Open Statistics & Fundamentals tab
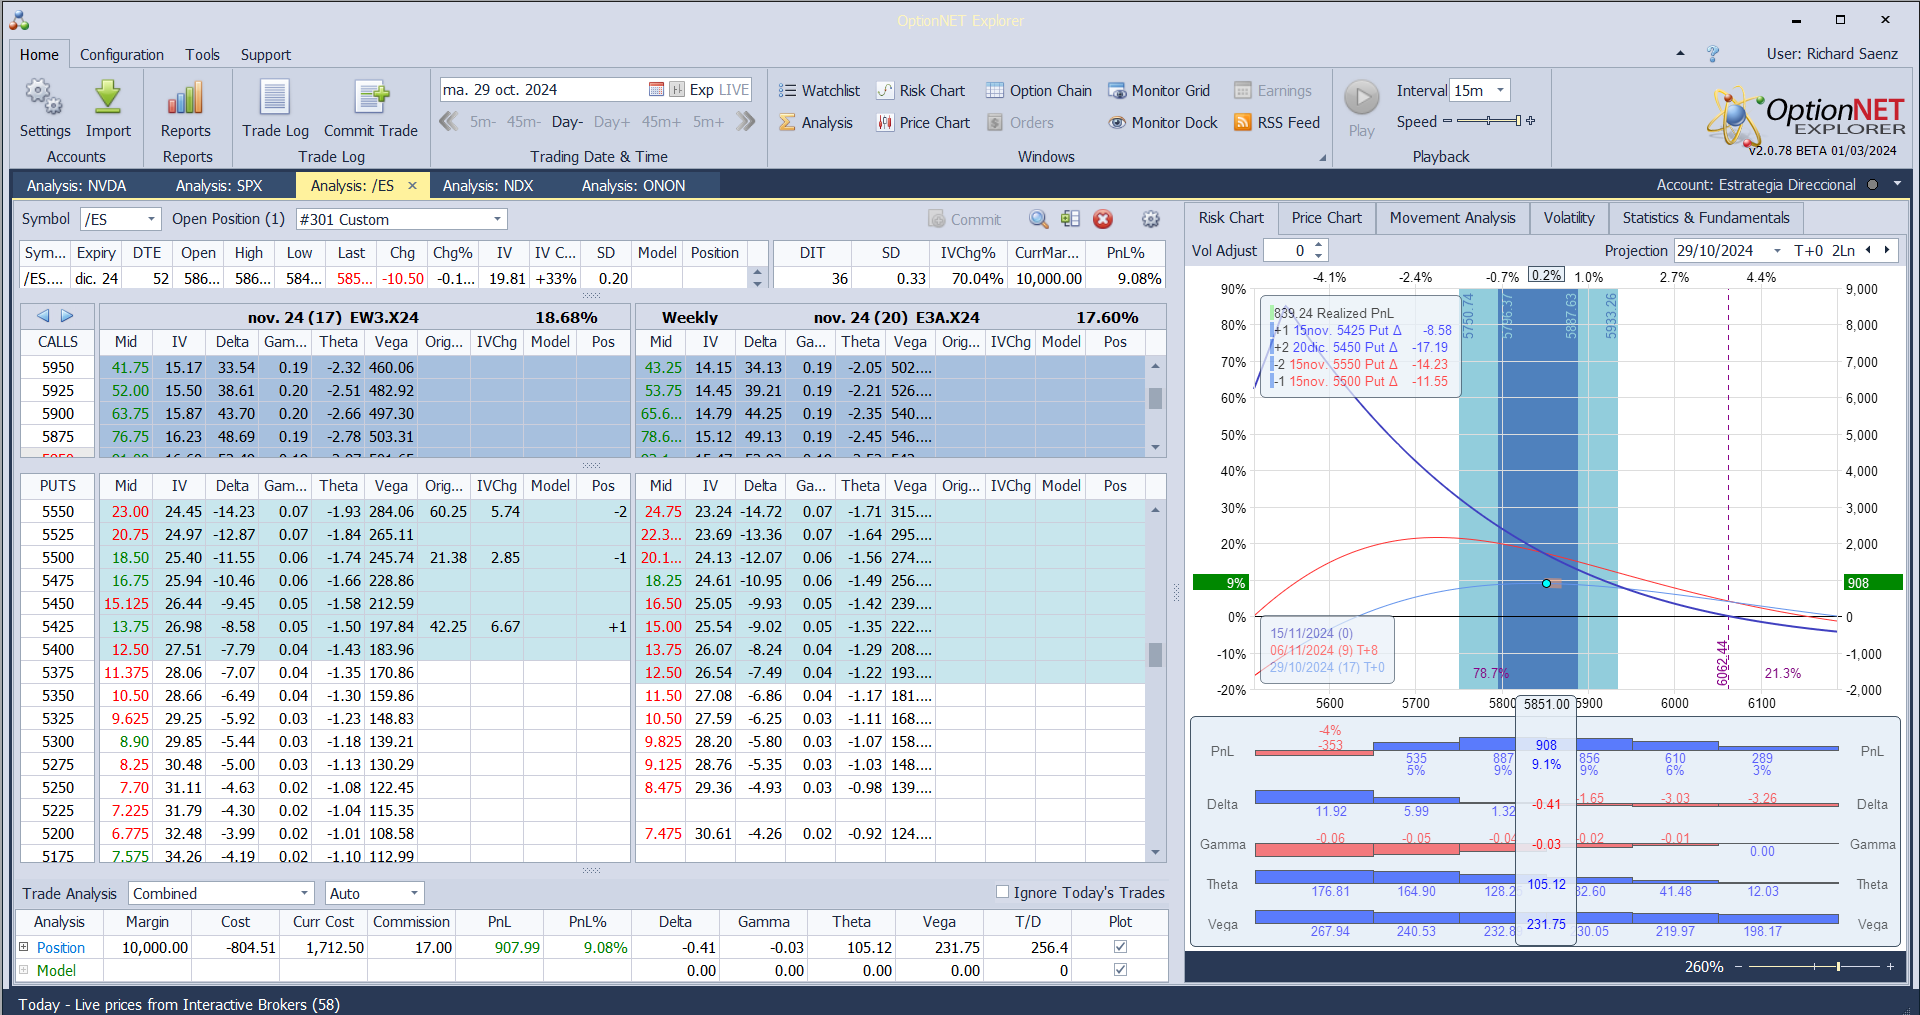 pos(1706,218)
